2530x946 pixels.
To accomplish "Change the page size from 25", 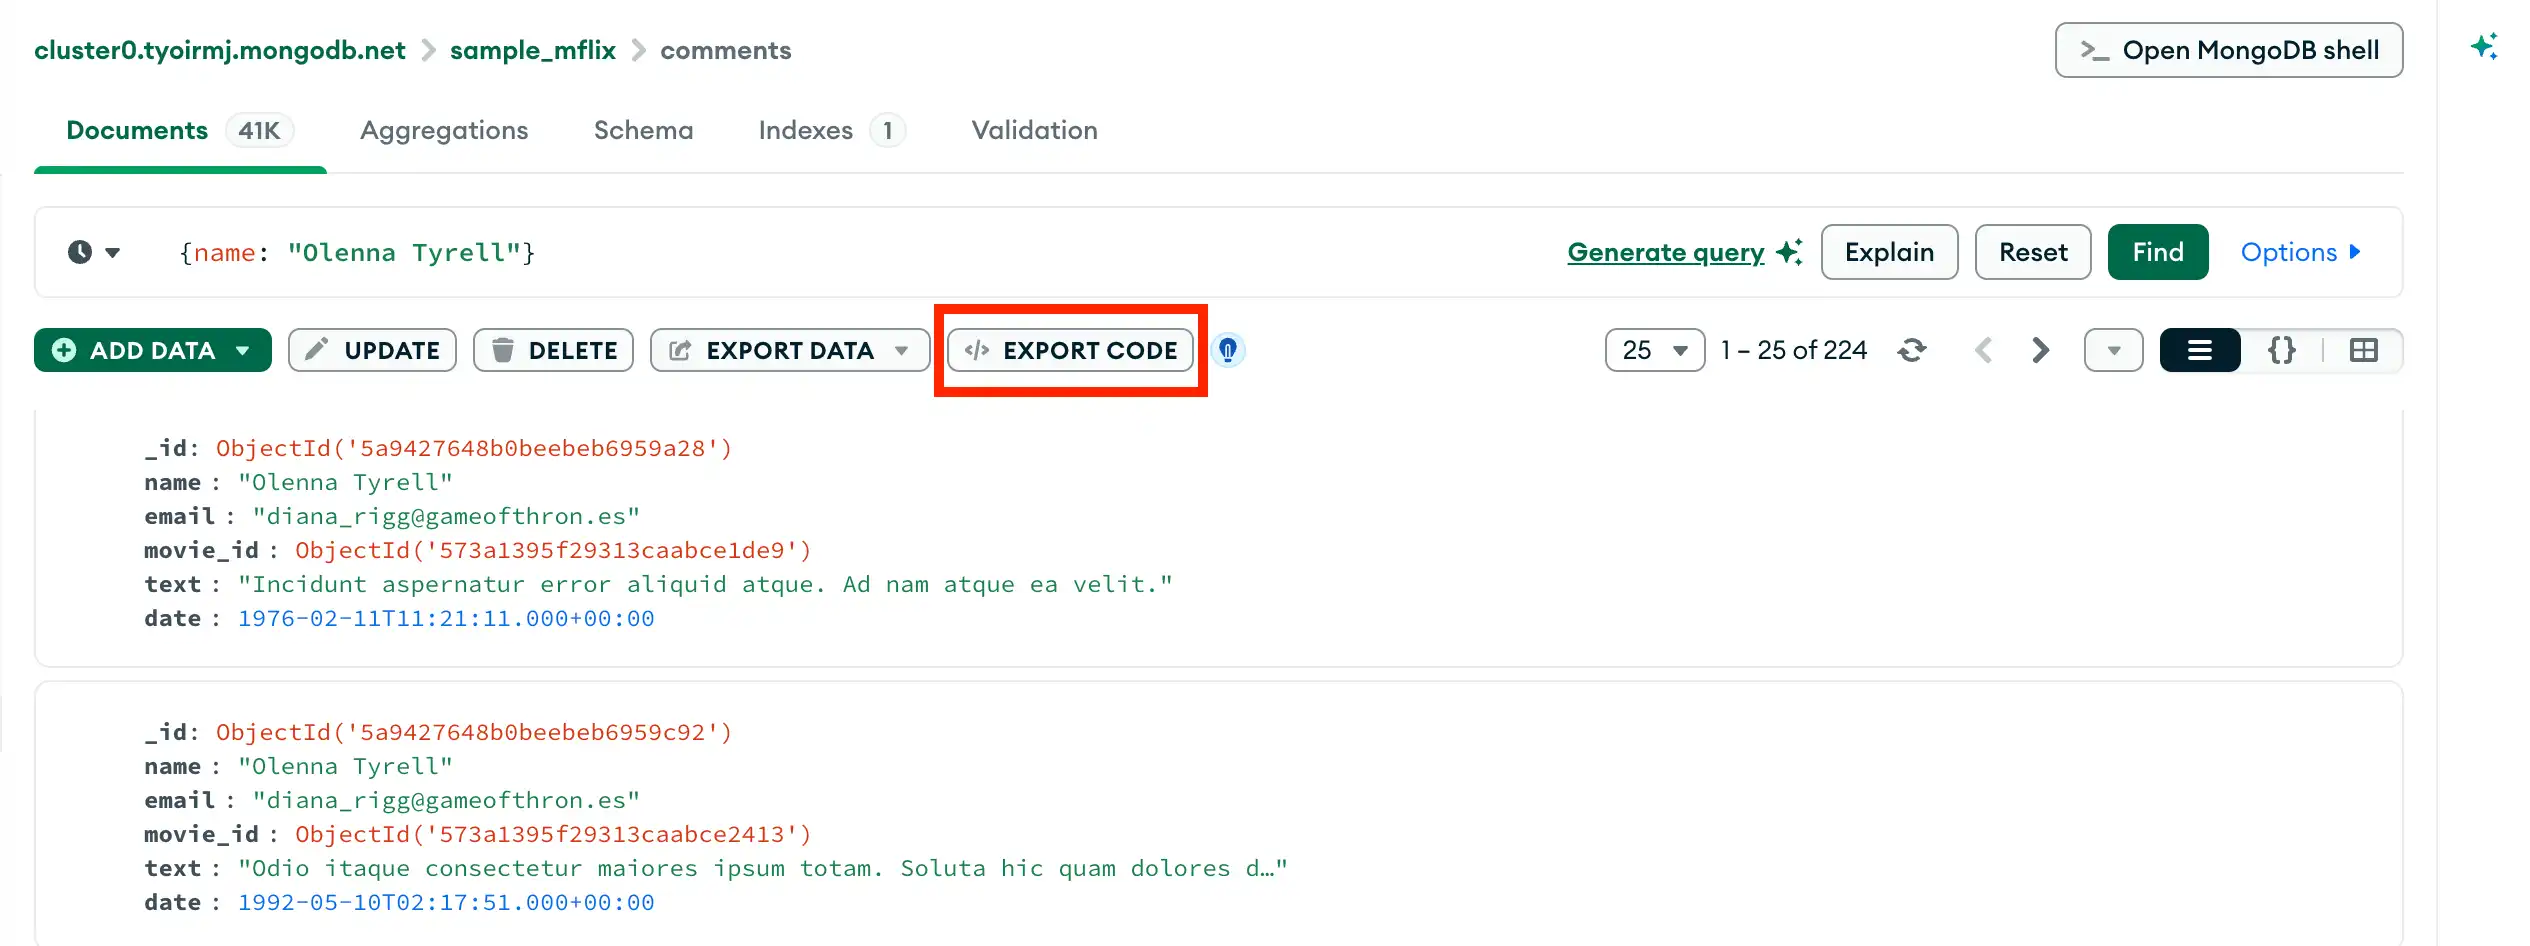I will coord(1654,350).
